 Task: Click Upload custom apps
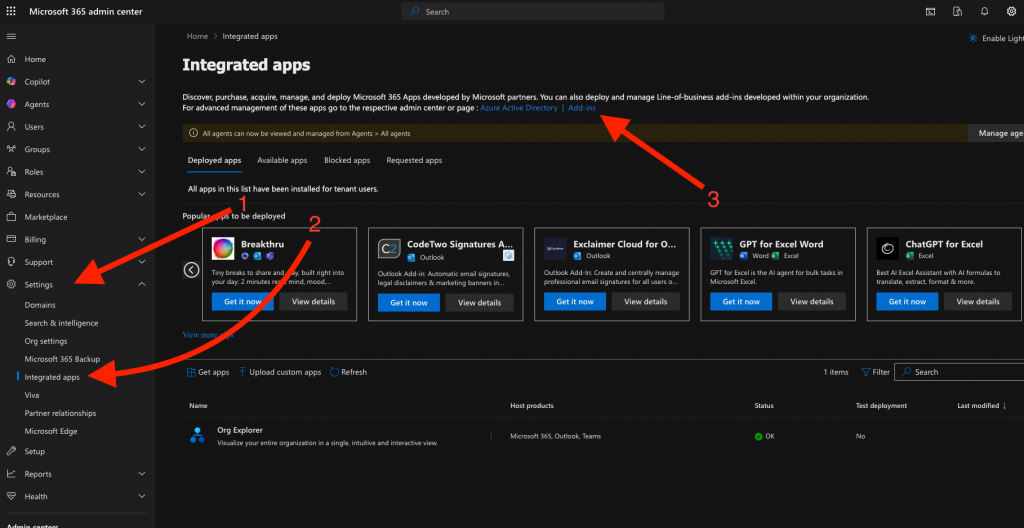280,372
